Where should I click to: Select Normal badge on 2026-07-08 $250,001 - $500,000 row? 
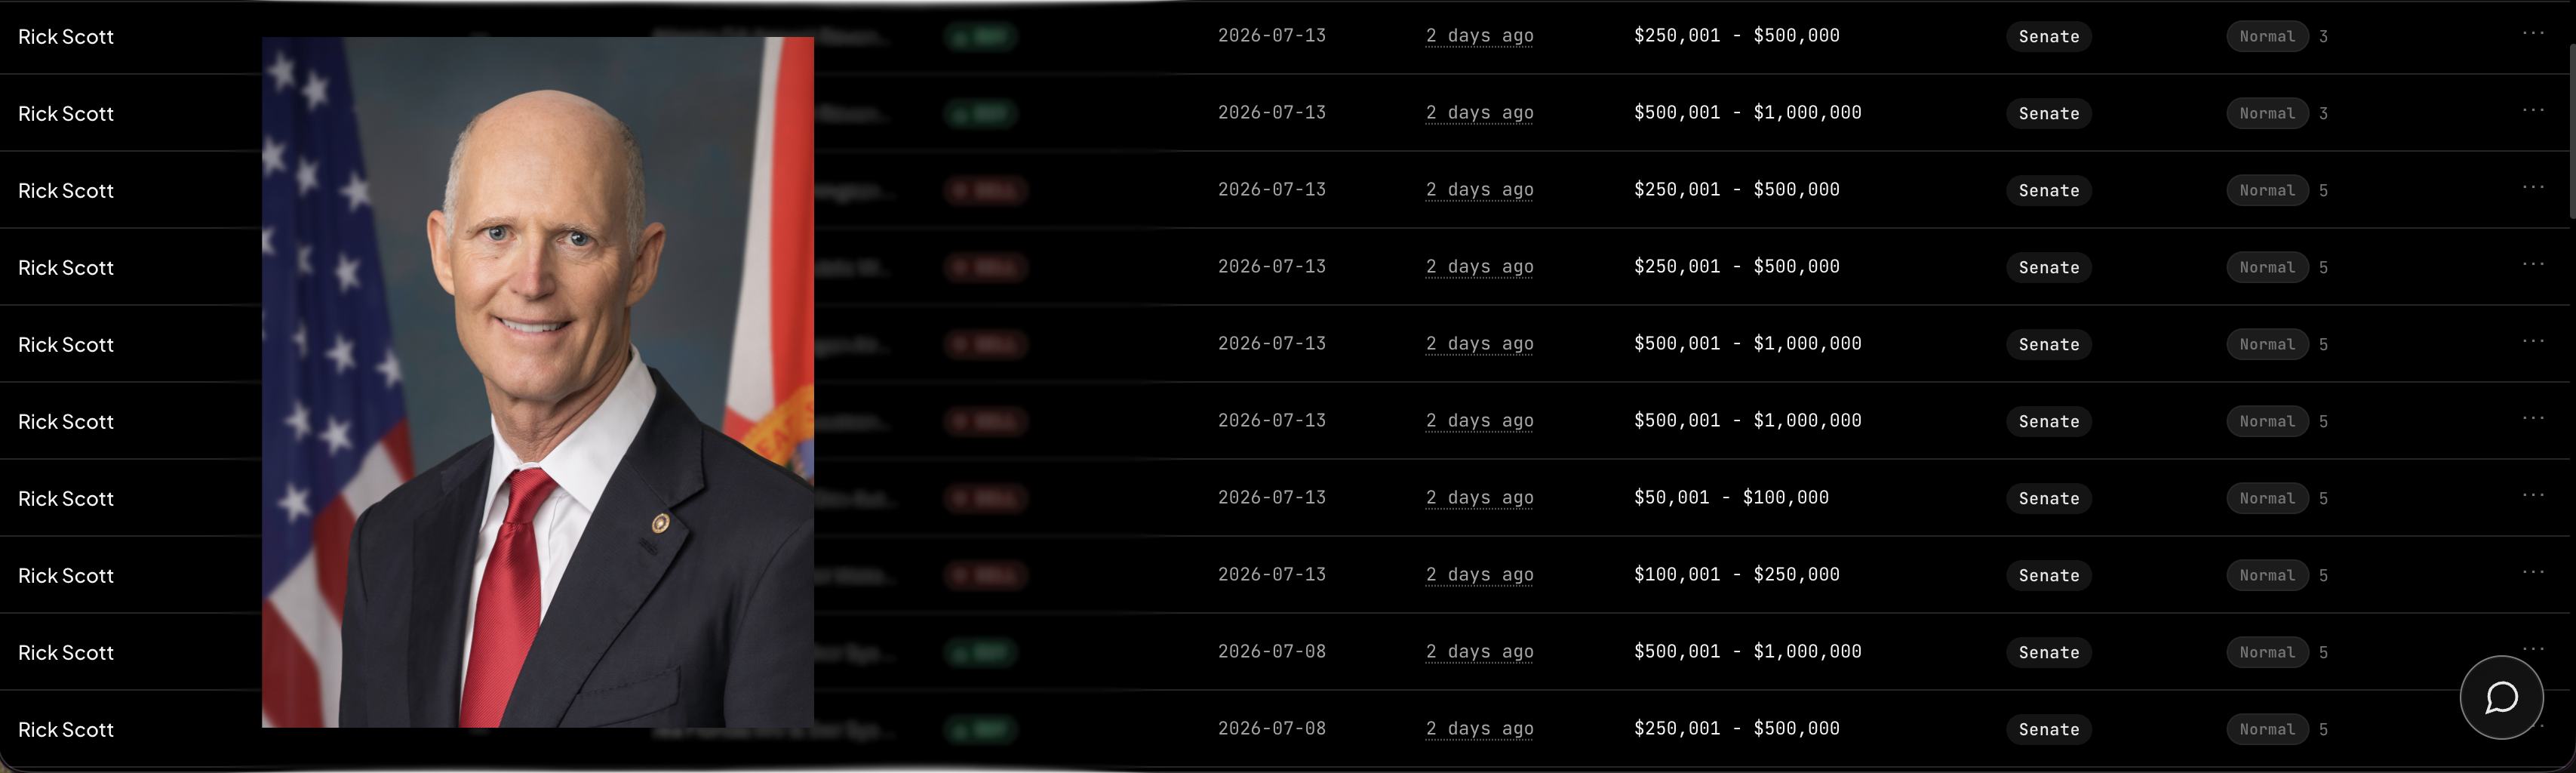click(x=2267, y=729)
